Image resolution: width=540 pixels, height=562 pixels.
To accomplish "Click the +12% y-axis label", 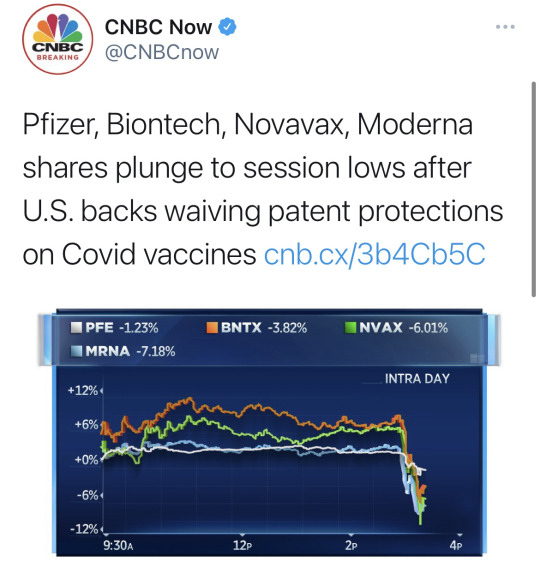I will [83, 390].
